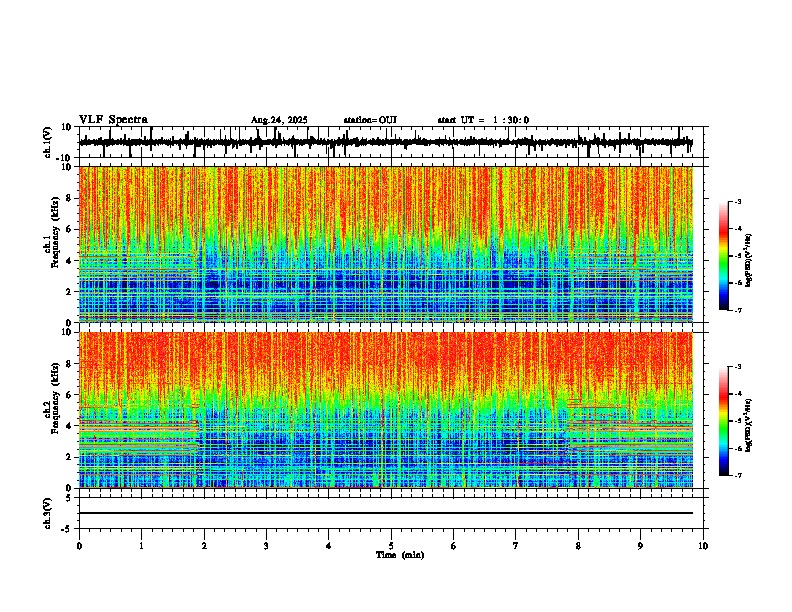Click the "7" minute tick label
The width and height of the screenshot is (792, 612).
(x=516, y=546)
